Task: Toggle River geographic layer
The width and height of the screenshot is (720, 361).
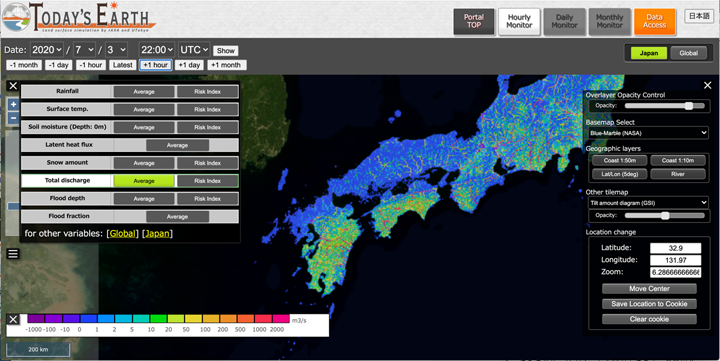Action: pyautogui.click(x=678, y=174)
